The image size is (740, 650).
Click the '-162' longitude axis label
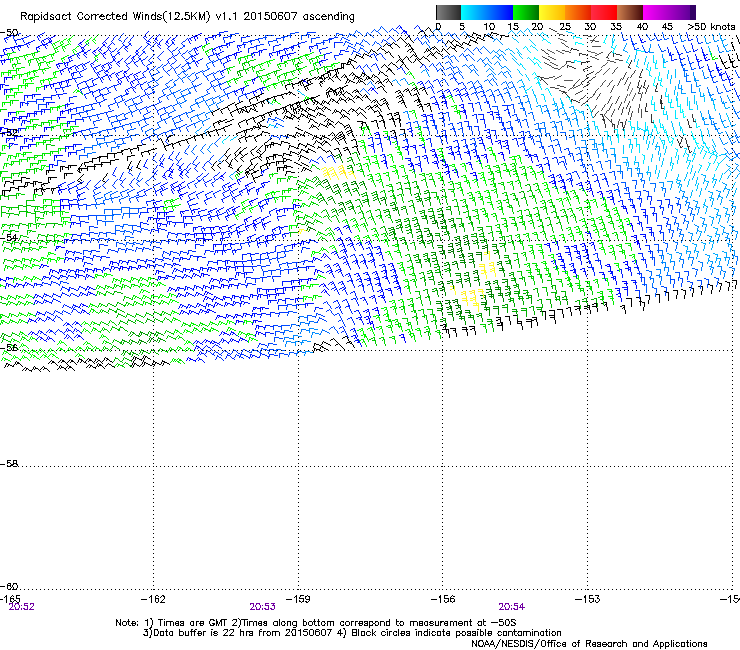tap(153, 599)
